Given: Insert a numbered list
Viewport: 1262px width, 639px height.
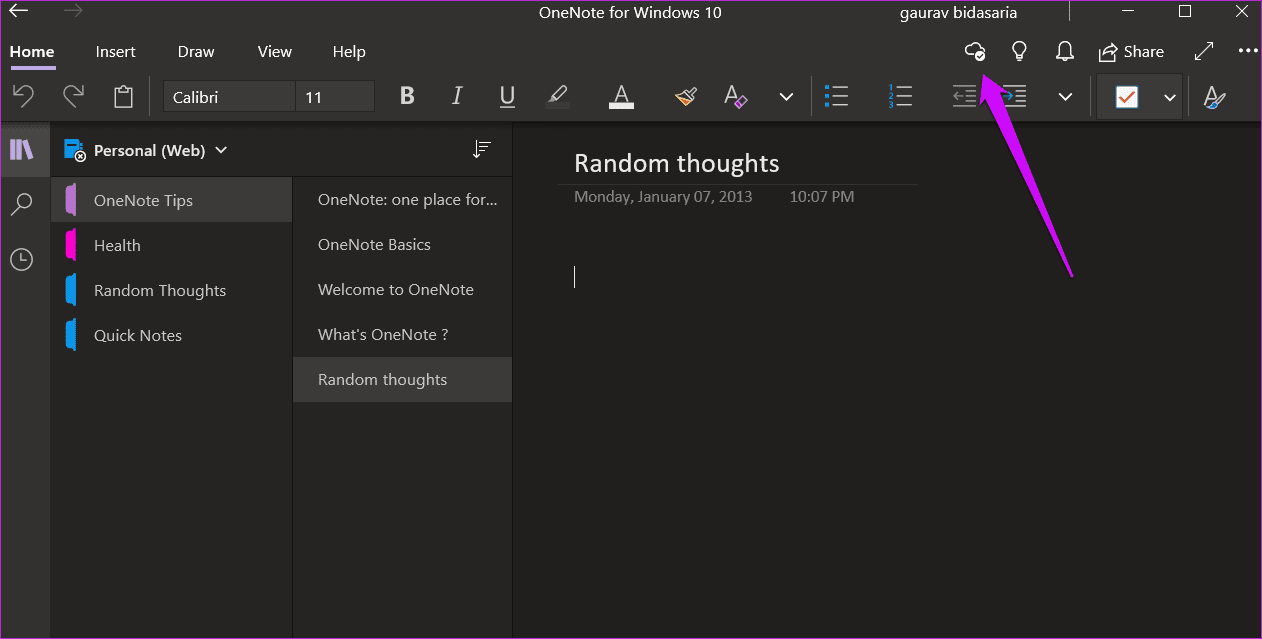Looking at the screenshot, I should pos(900,97).
